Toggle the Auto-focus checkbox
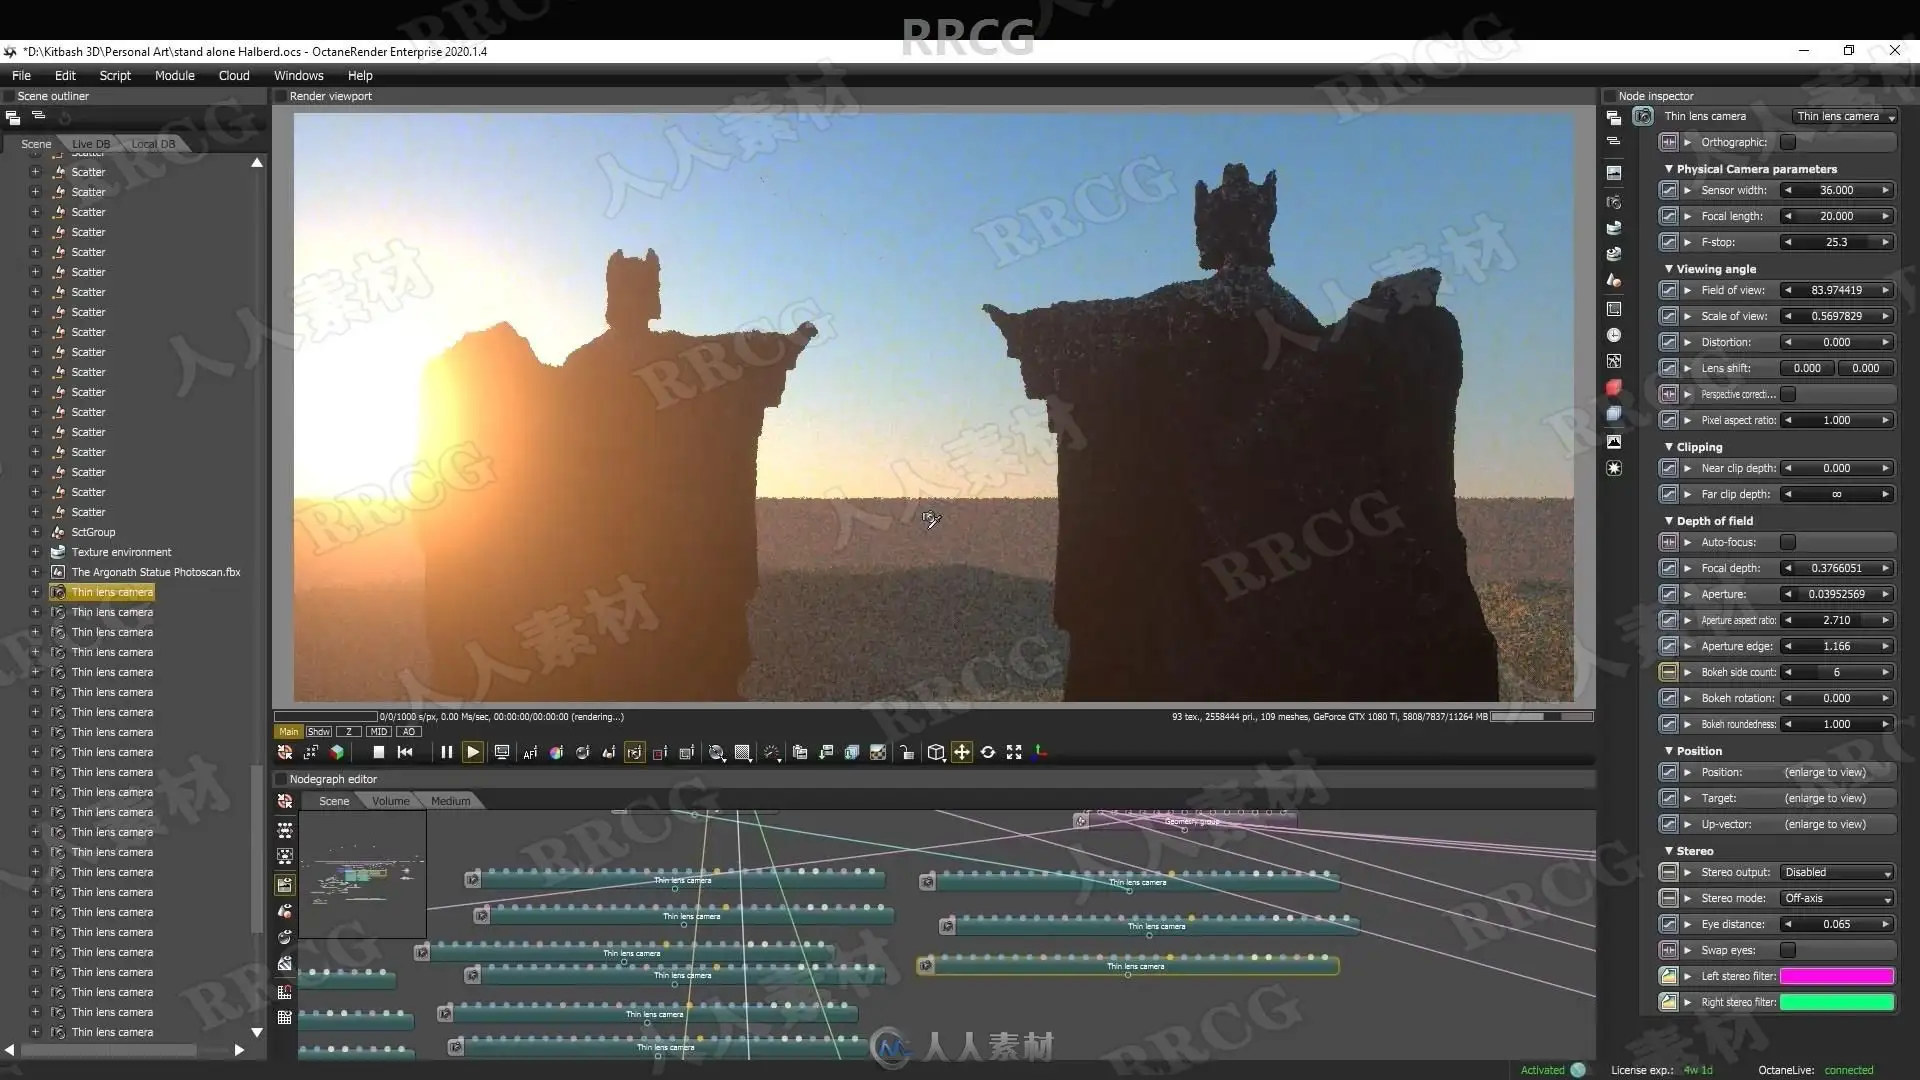This screenshot has height=1080, width=1920. 1788,542
